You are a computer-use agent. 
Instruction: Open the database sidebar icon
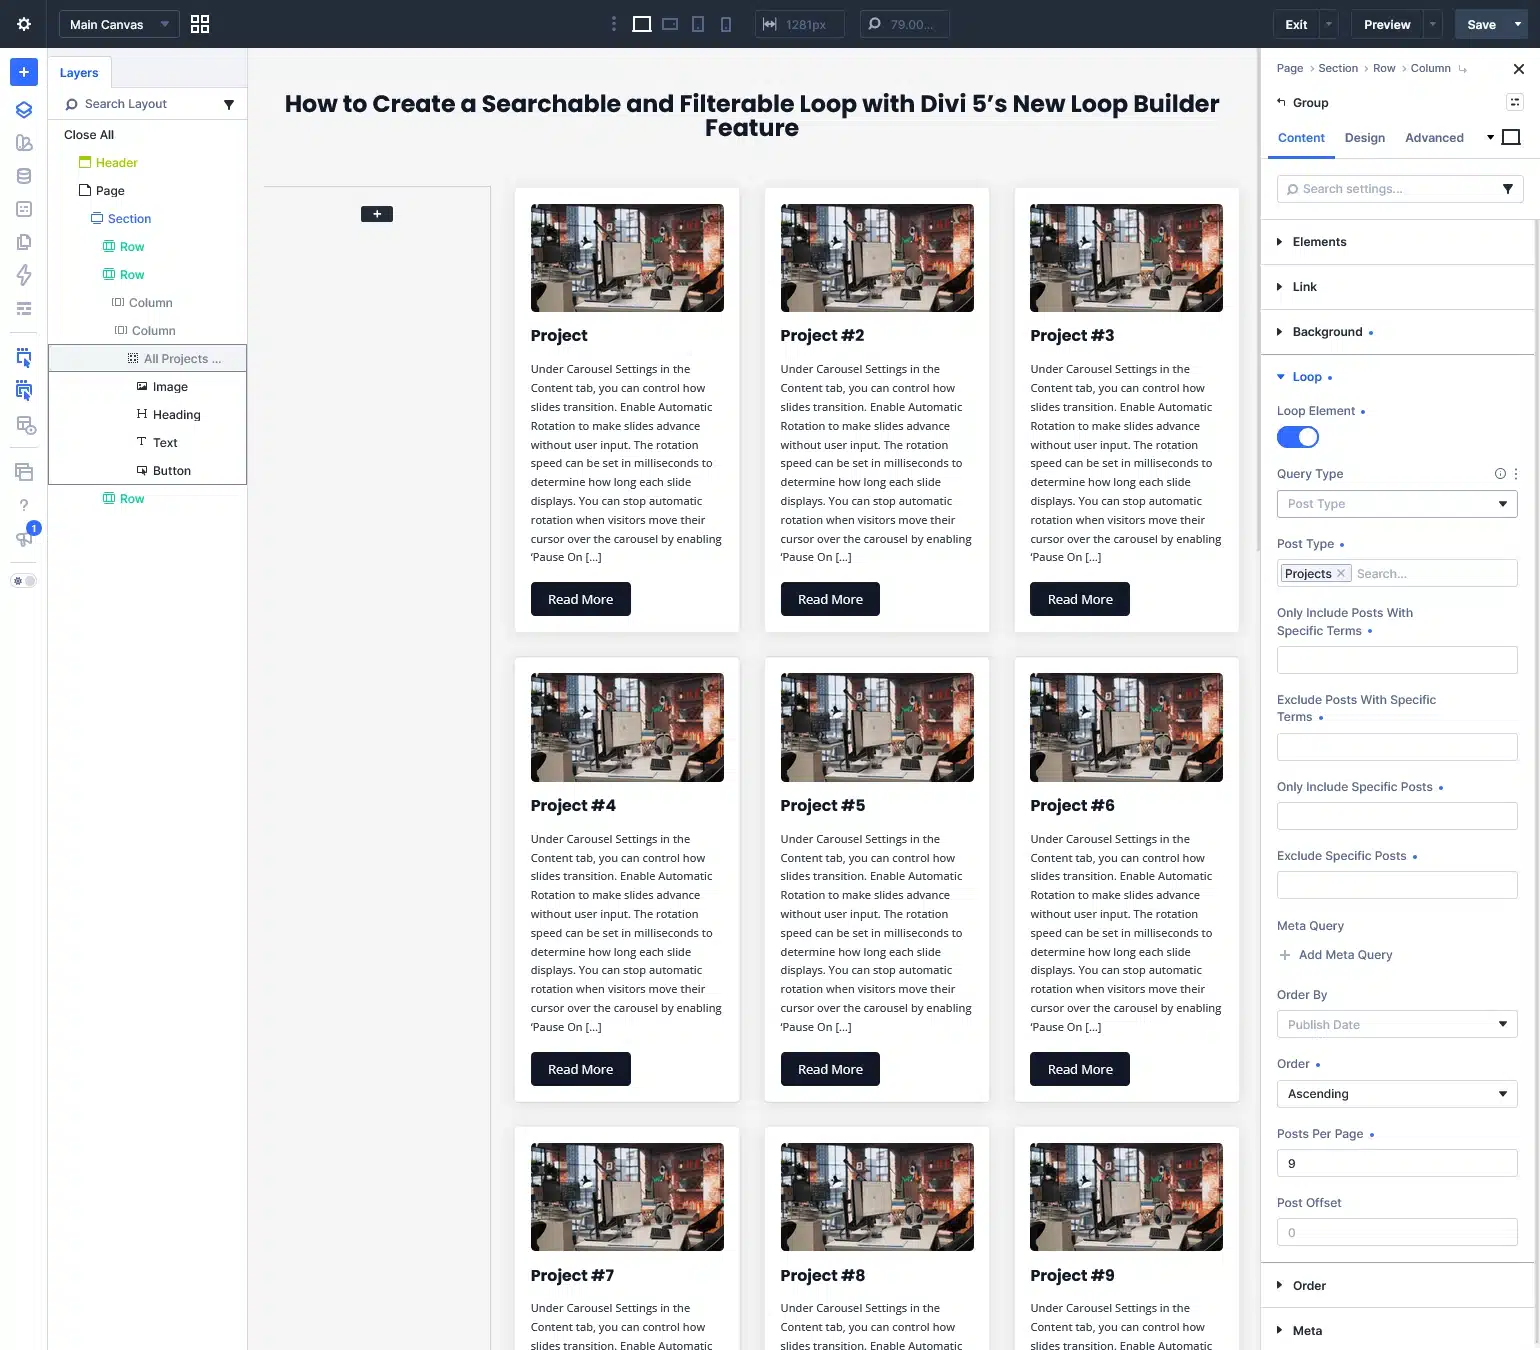pyautogui.click(x=24, y=176)
